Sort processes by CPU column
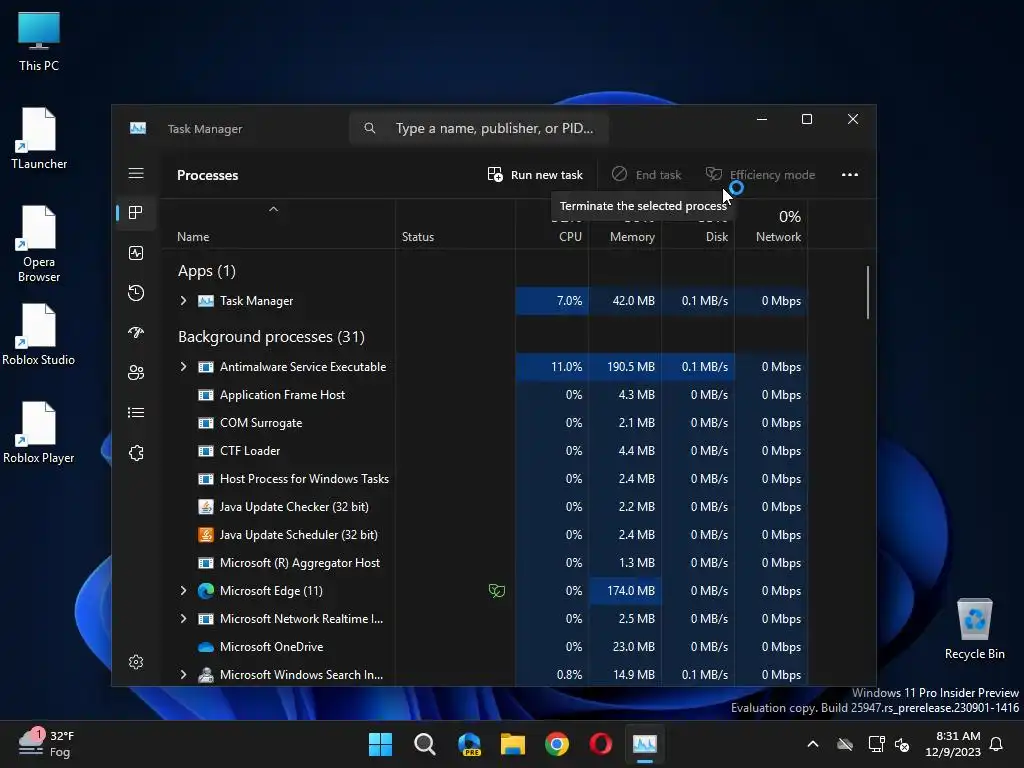The image size is (1024, 768). [570, 237]
